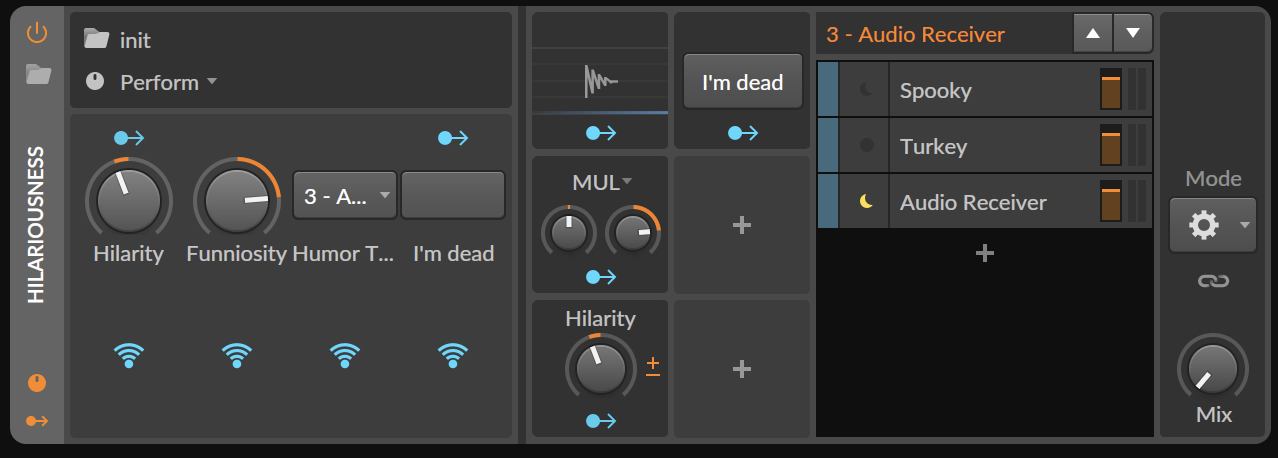Viewport: 1278px width, 458px height.
Task: Open the preset browser folder icon
Action: pos(38,74)
